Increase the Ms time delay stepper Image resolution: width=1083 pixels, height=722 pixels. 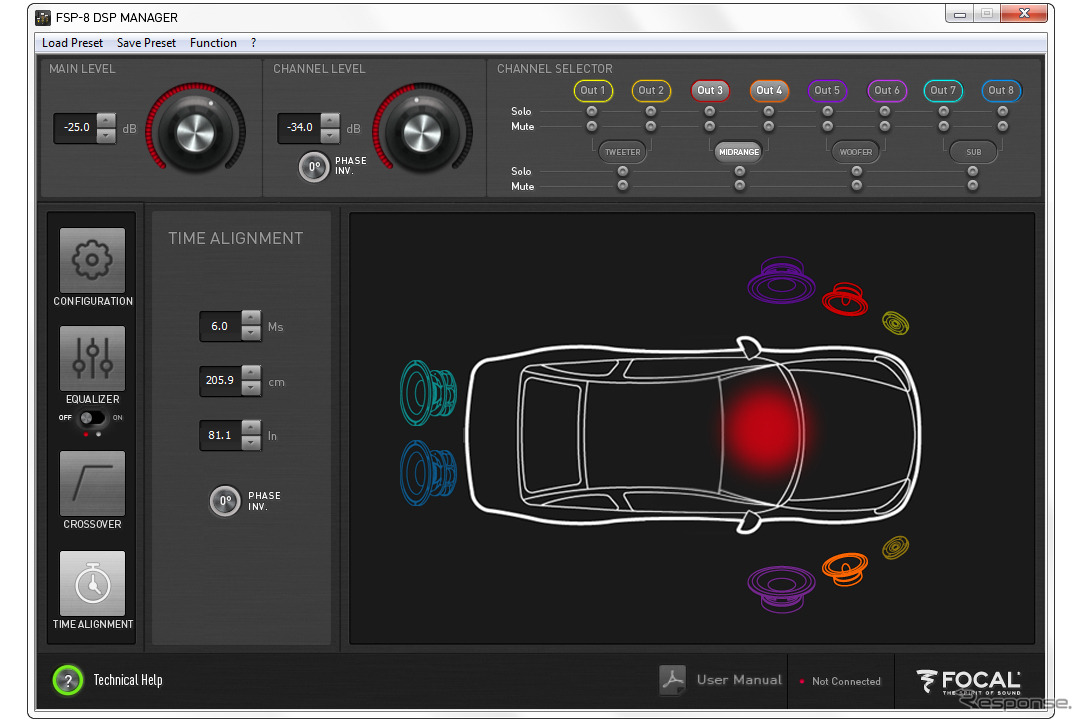[x=251, y=319]
